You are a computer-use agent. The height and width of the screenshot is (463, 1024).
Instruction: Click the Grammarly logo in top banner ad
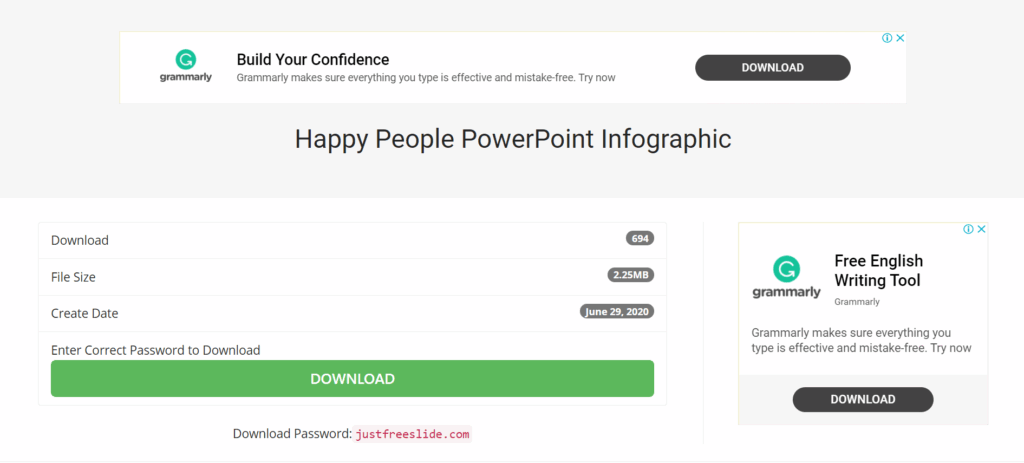tap(185, 67)
